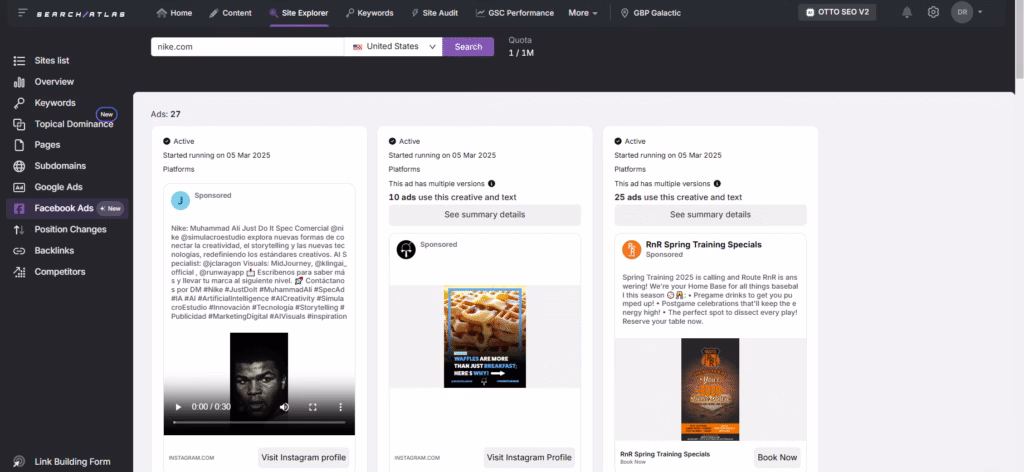Click the Topical Dominance sidebar icon
The height and width of the screenshot is (472, 1024).
point(18,124)
